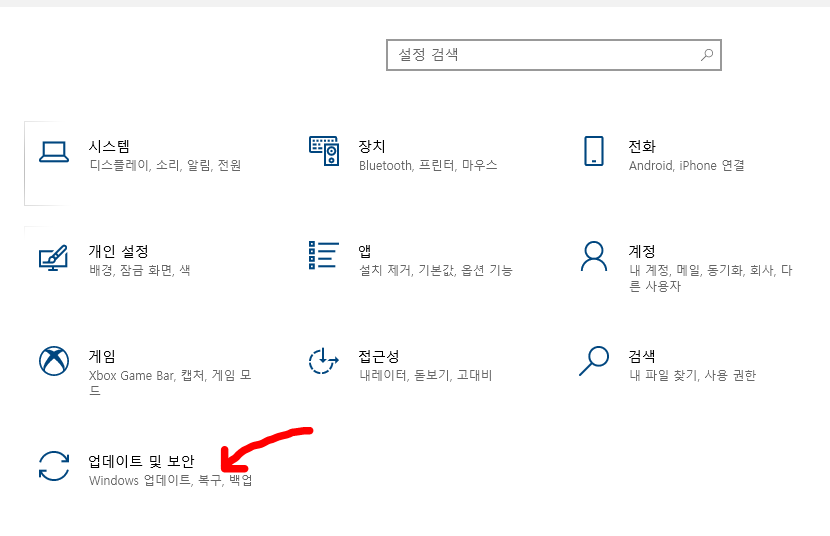This screenshot has height=536, width=830.
Task: Open the 전화 phone icon
Action: tap(593, 151)
